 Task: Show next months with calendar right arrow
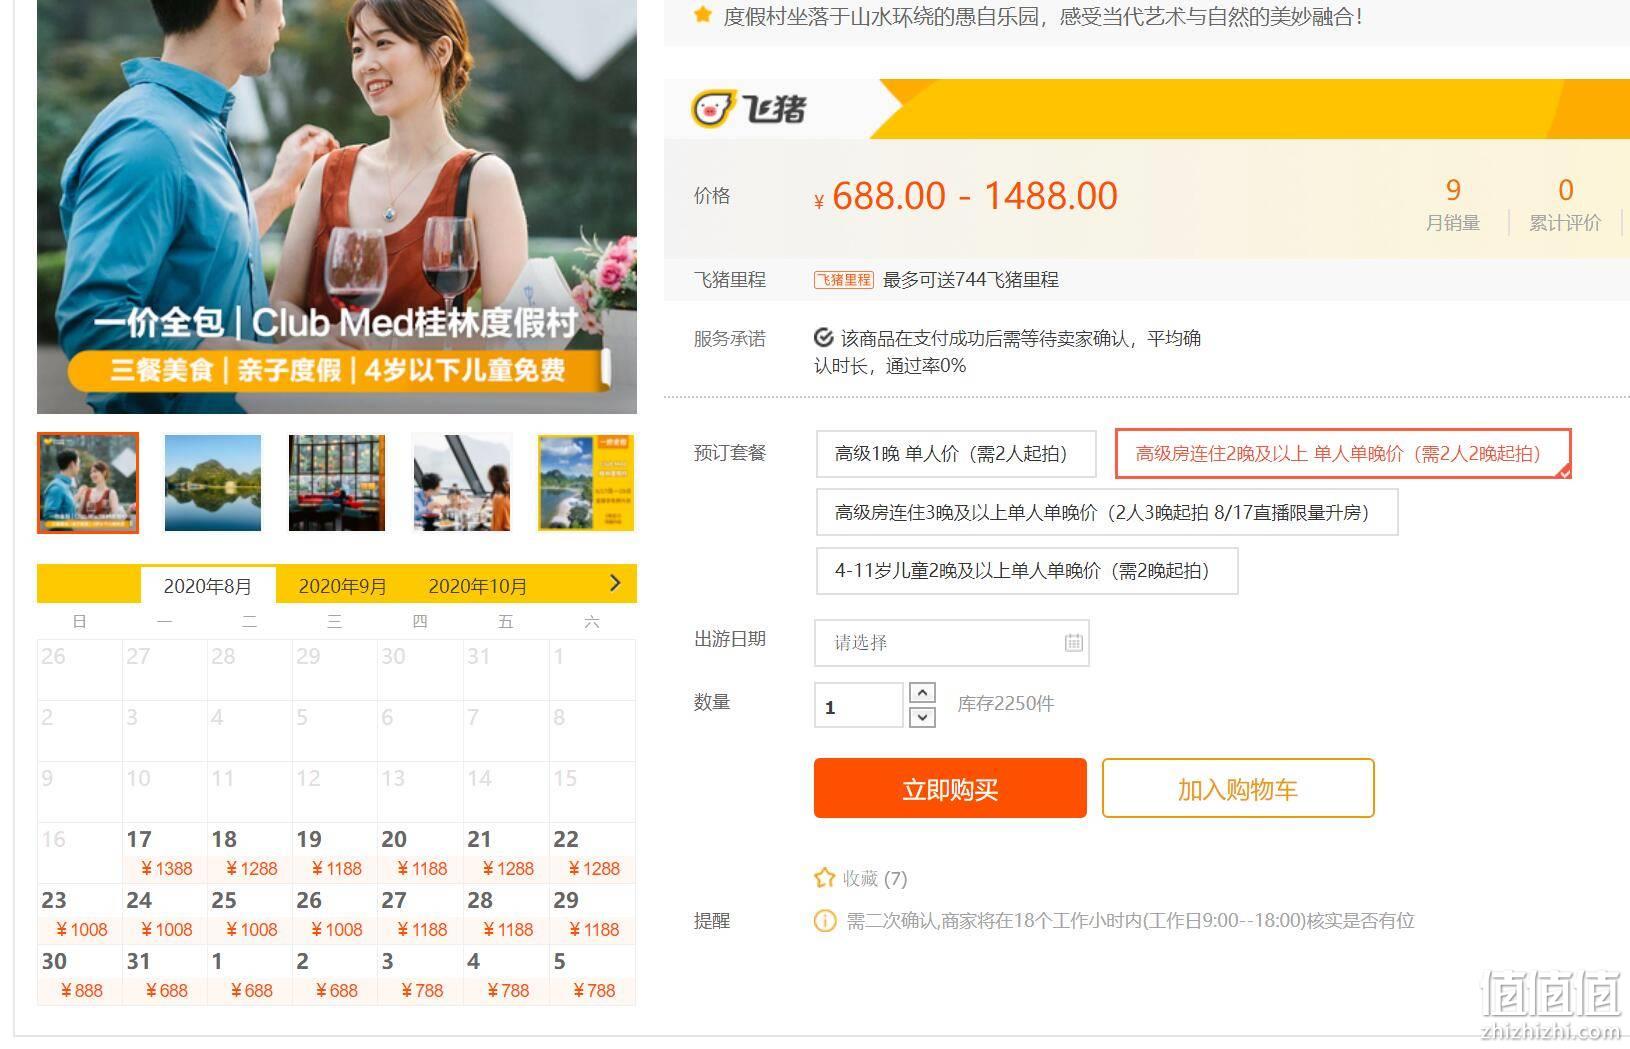(614, 583)
